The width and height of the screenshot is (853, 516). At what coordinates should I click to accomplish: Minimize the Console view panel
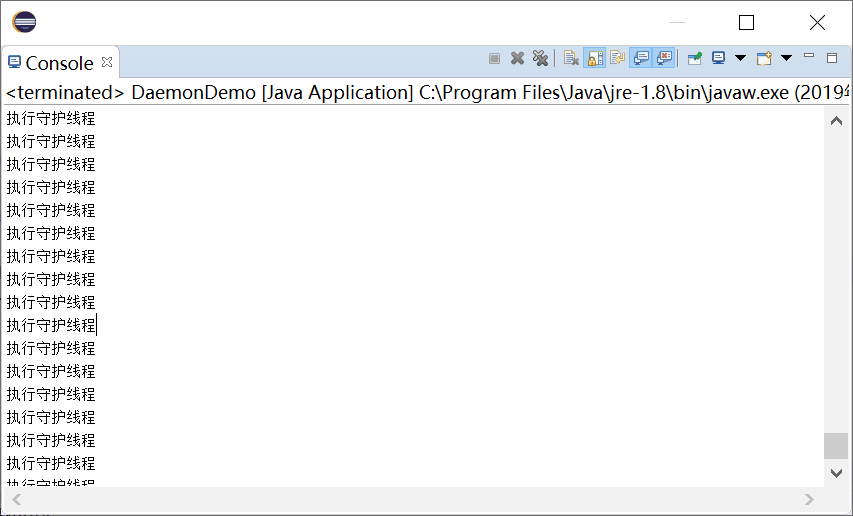click(809, 56)
